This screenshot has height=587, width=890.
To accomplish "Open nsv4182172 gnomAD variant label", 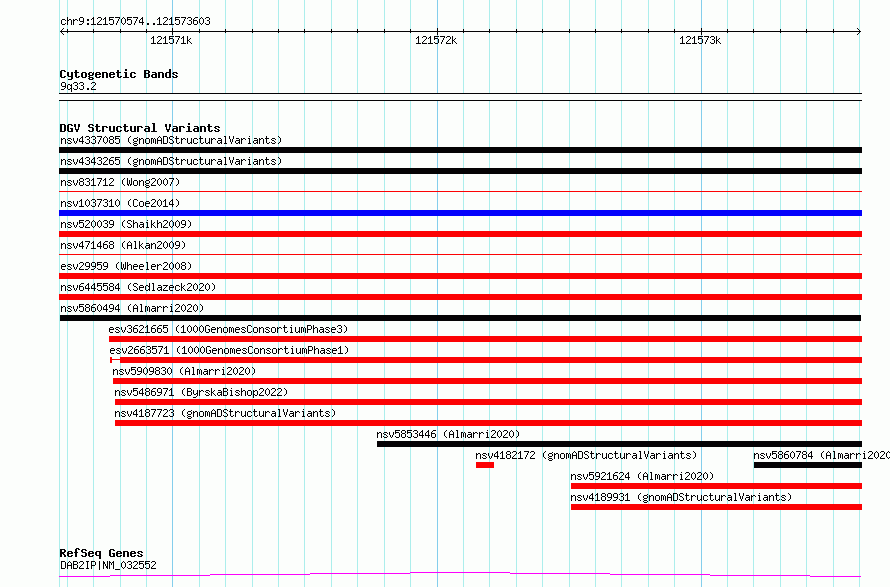I will coord(586,455).
